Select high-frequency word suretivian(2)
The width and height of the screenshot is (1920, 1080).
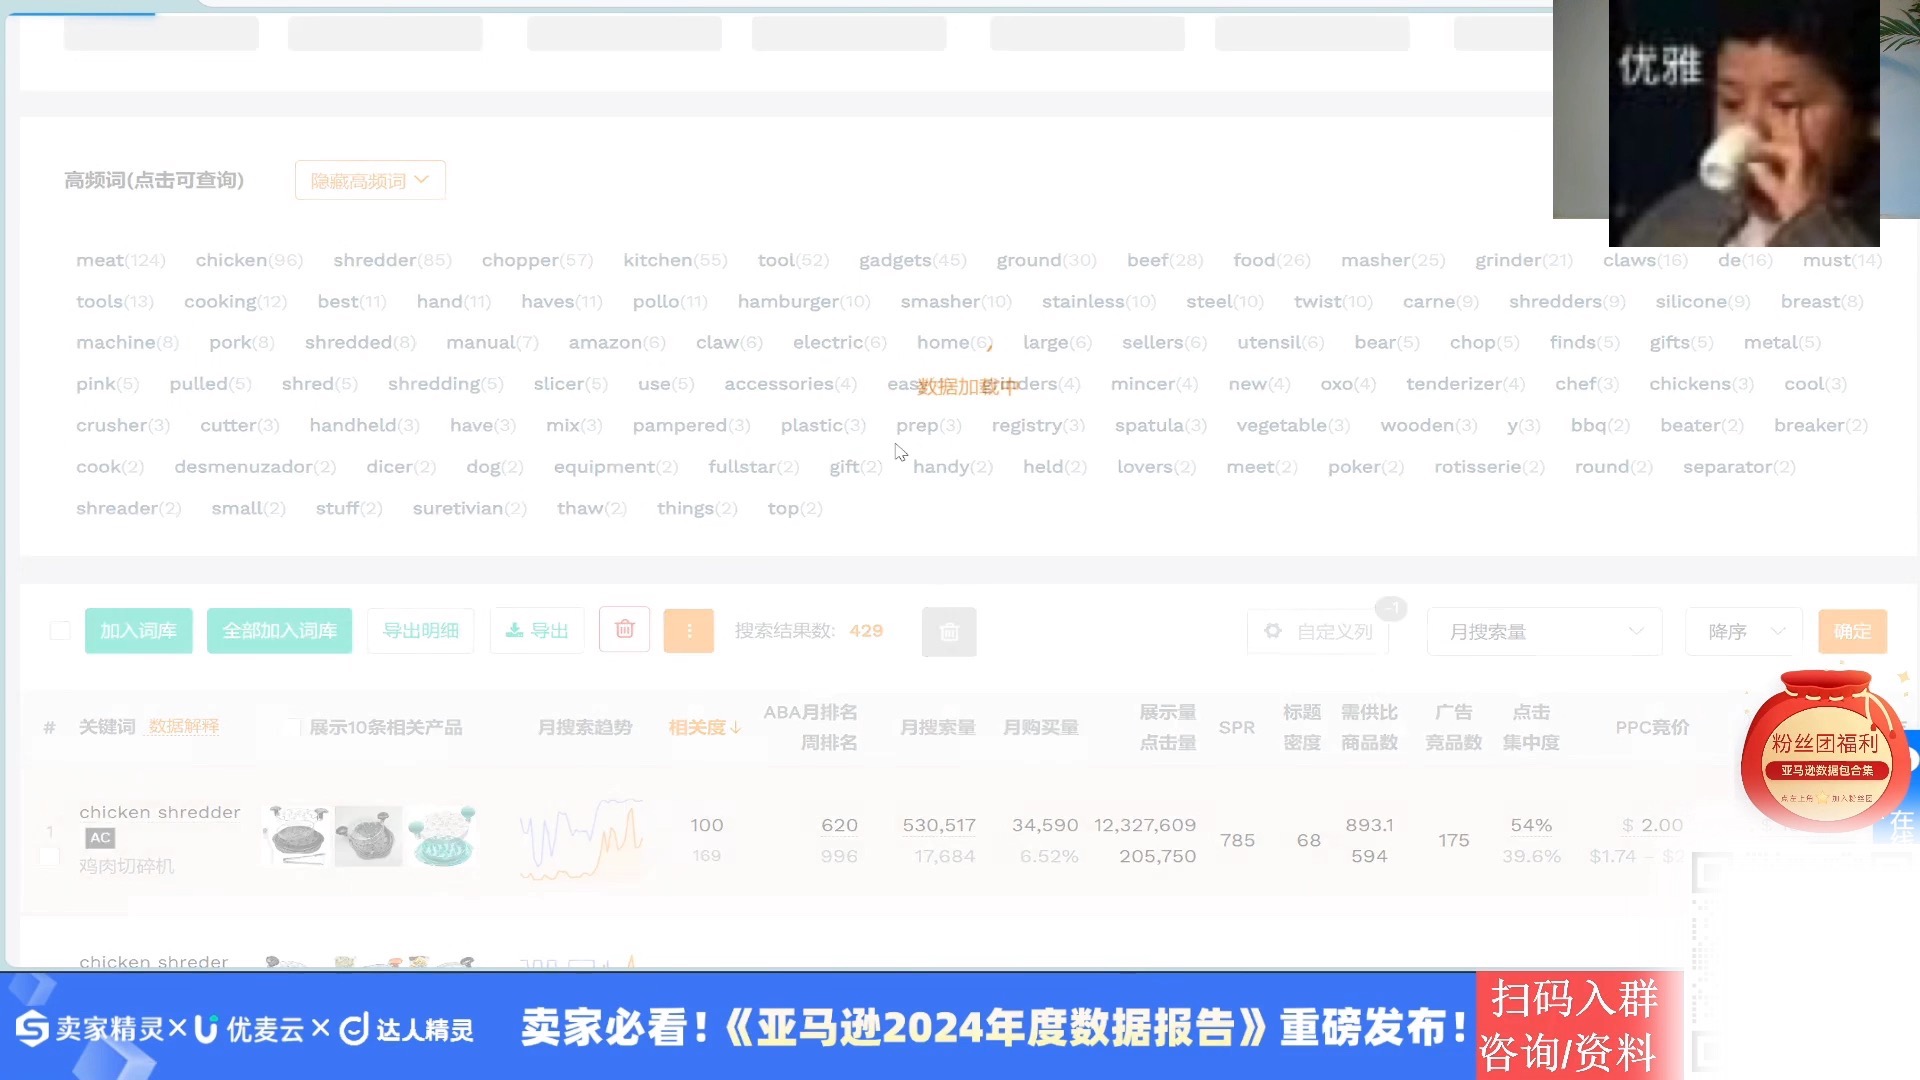(469, 508)
